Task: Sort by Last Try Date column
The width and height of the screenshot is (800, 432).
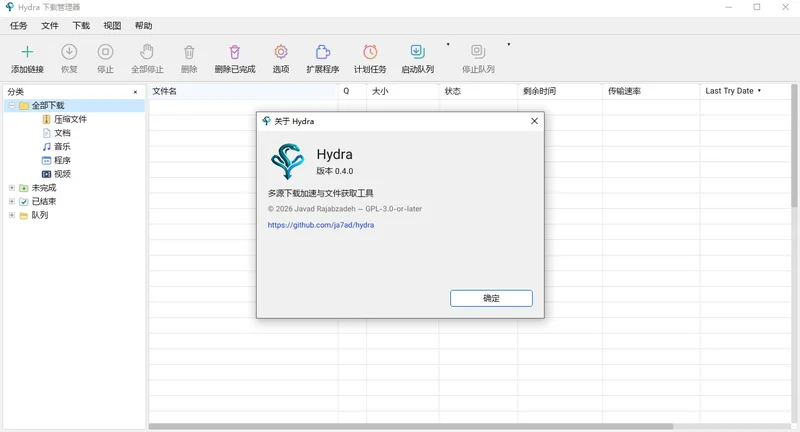Action: point(745,91)
